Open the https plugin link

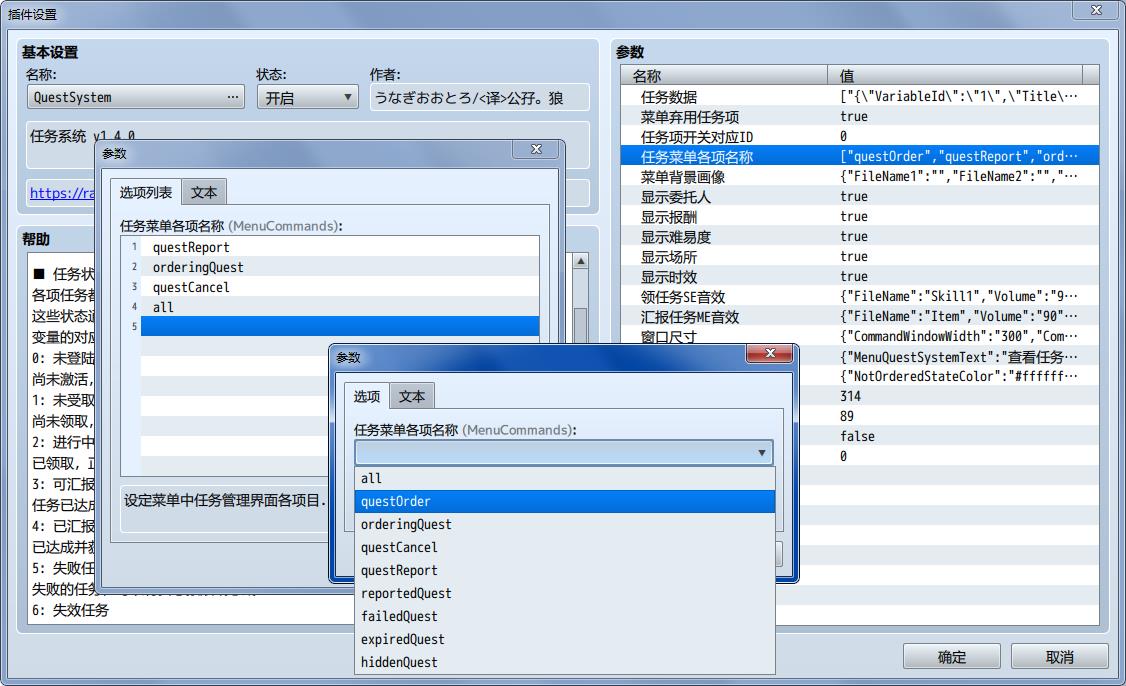tap(62, 193)
